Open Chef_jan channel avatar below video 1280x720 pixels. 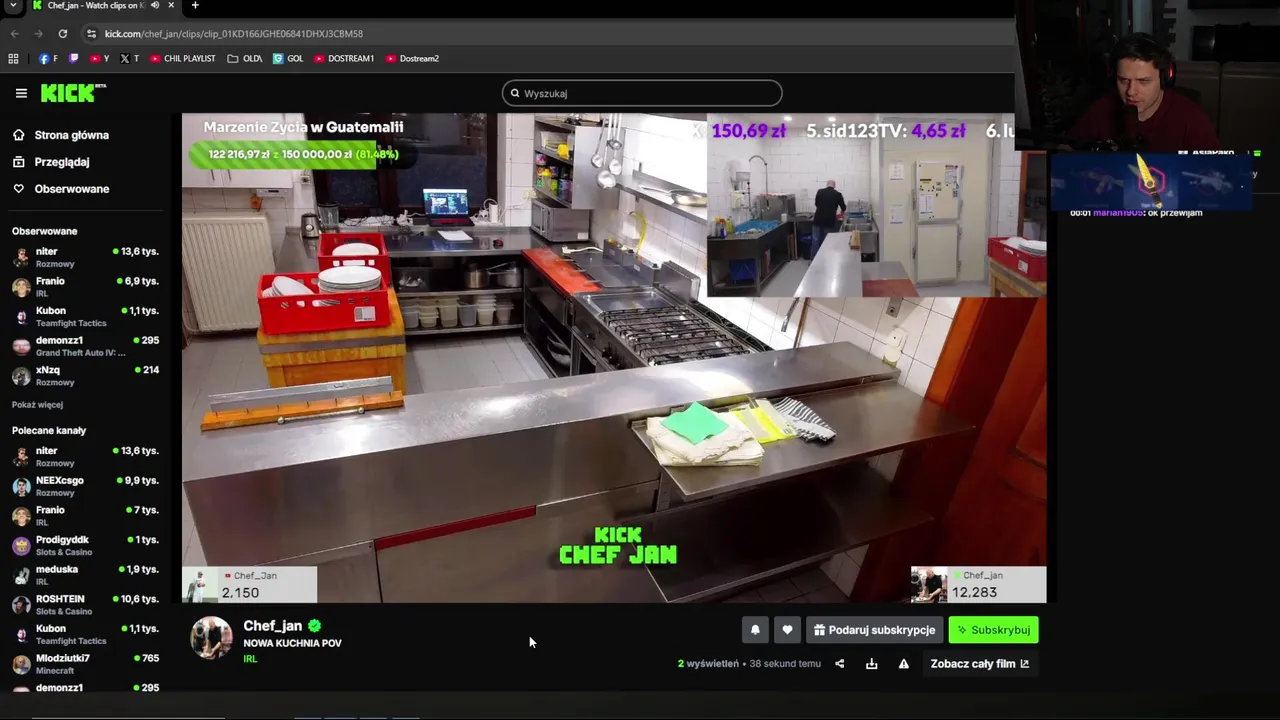coord(211,638)
